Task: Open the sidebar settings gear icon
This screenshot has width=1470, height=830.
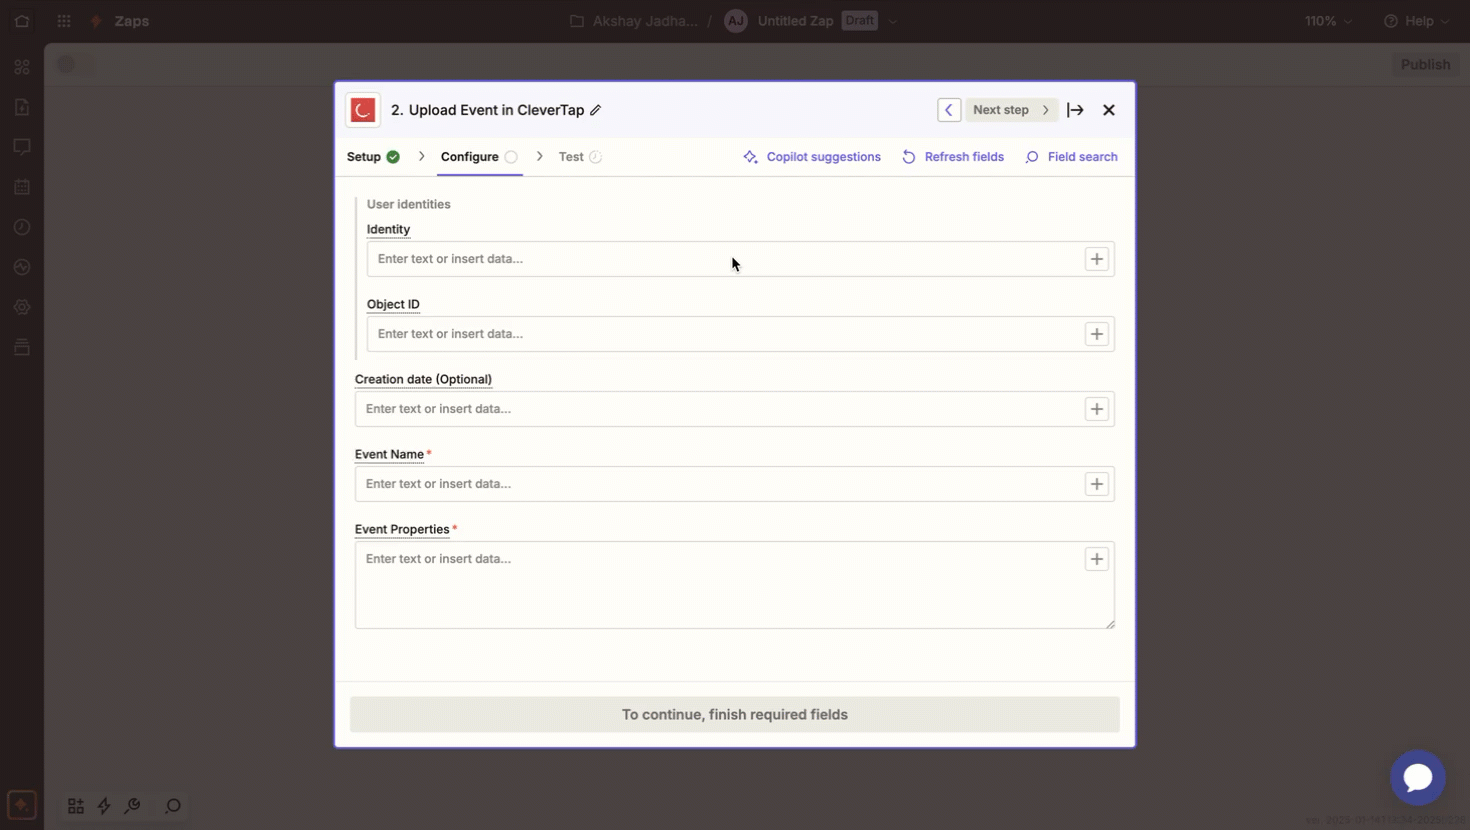Action: coord(22,307)
